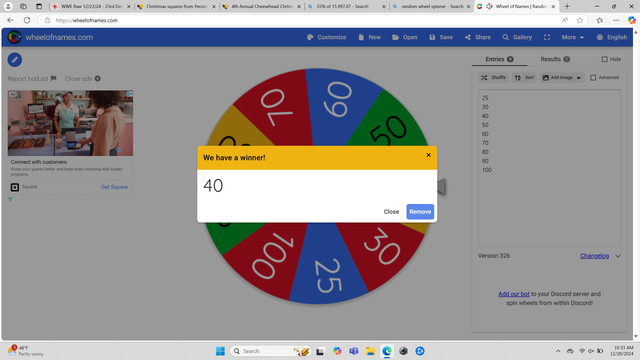Click the taskbar Search box

pos(270,351)
